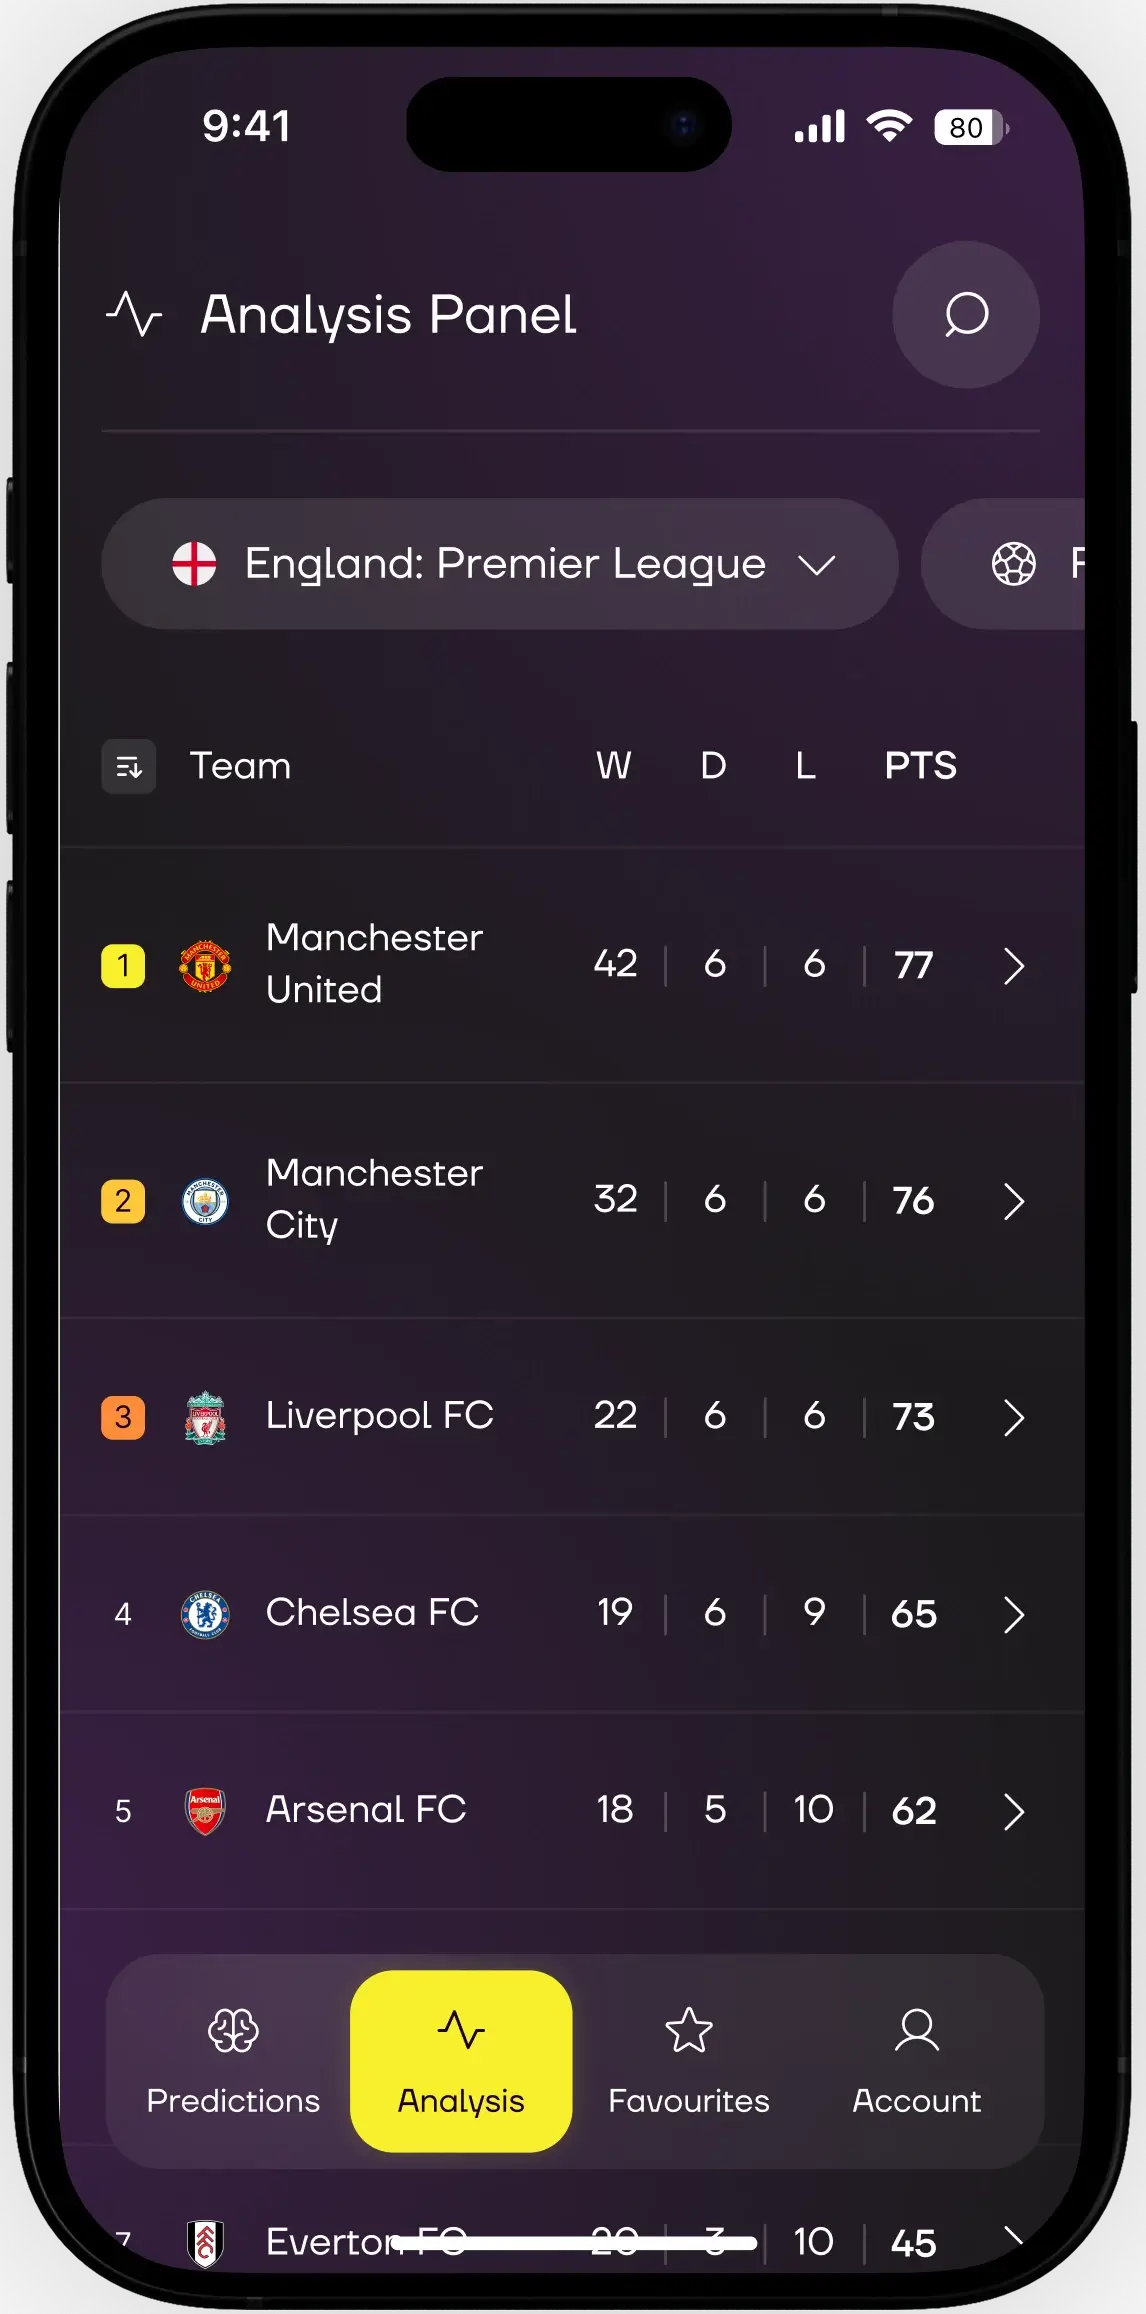
Task: Click the Manchester City crest
Action: 205,1201
